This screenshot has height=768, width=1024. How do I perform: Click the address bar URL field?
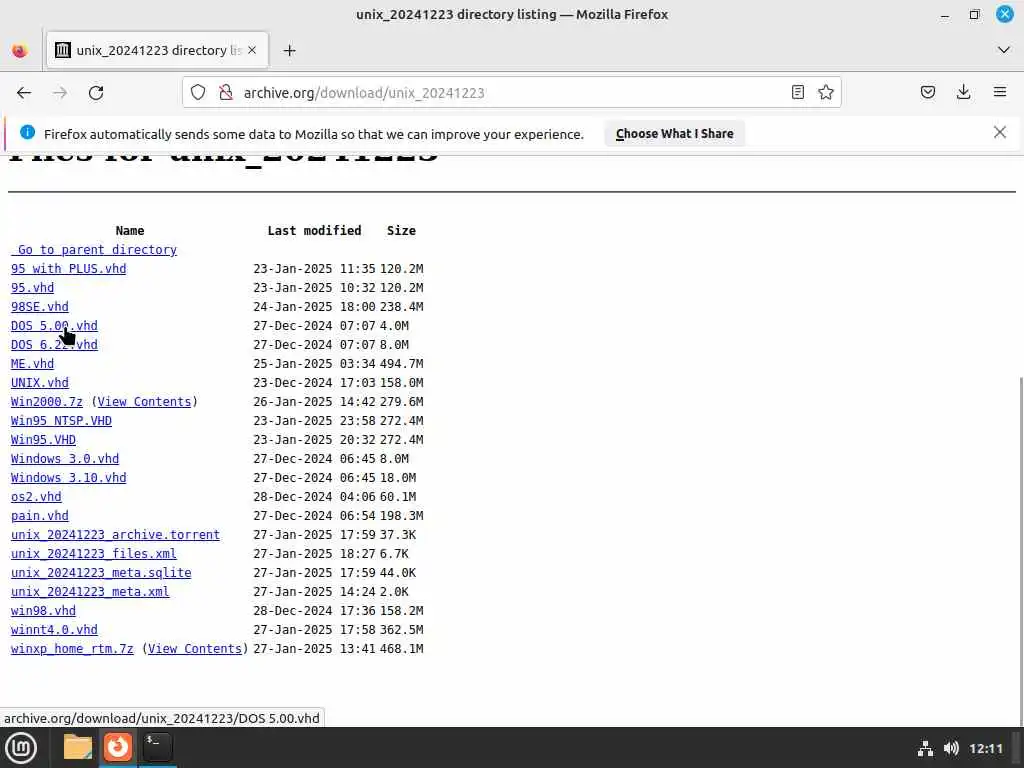click(513, 93)
